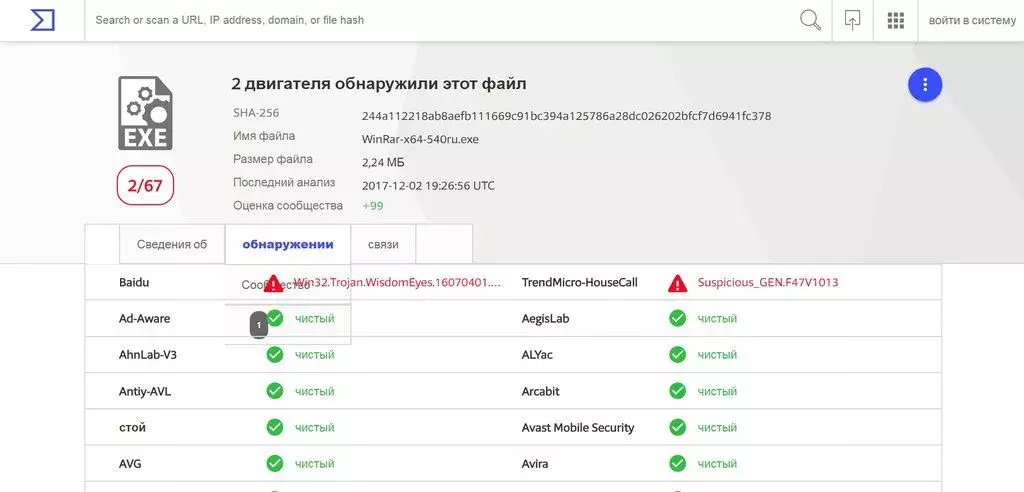Image resolution: width=1024 pixels, height=492 pixels.
Task: Click the magnifying glass search icon
Action: click(x=810, y=20)
